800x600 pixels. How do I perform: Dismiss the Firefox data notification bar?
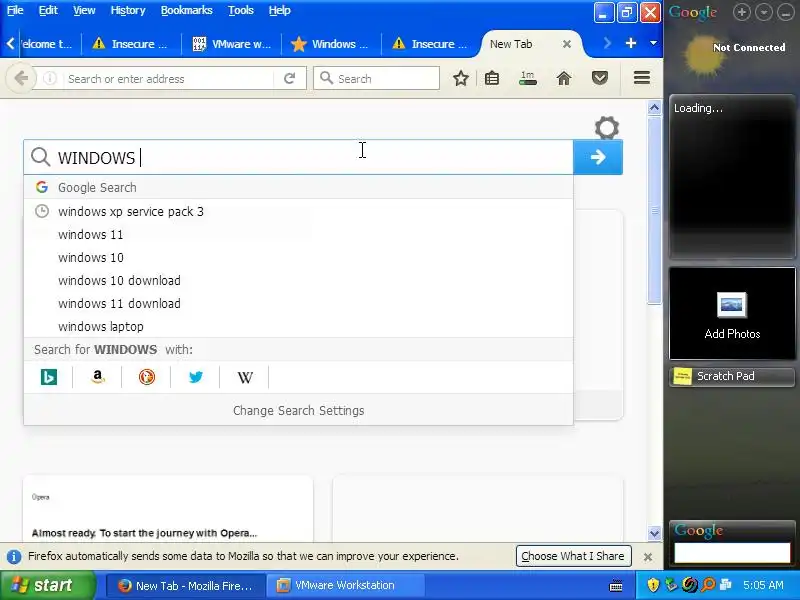click(648, 557)
